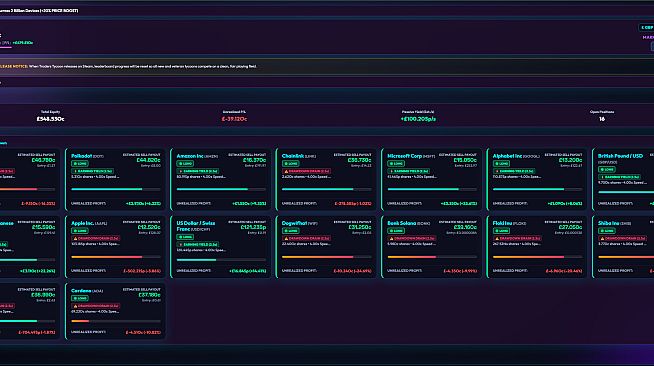Click Floki Inu's estimated sell payout value
This screenshot has width=654, height=366.
point(570,228)
